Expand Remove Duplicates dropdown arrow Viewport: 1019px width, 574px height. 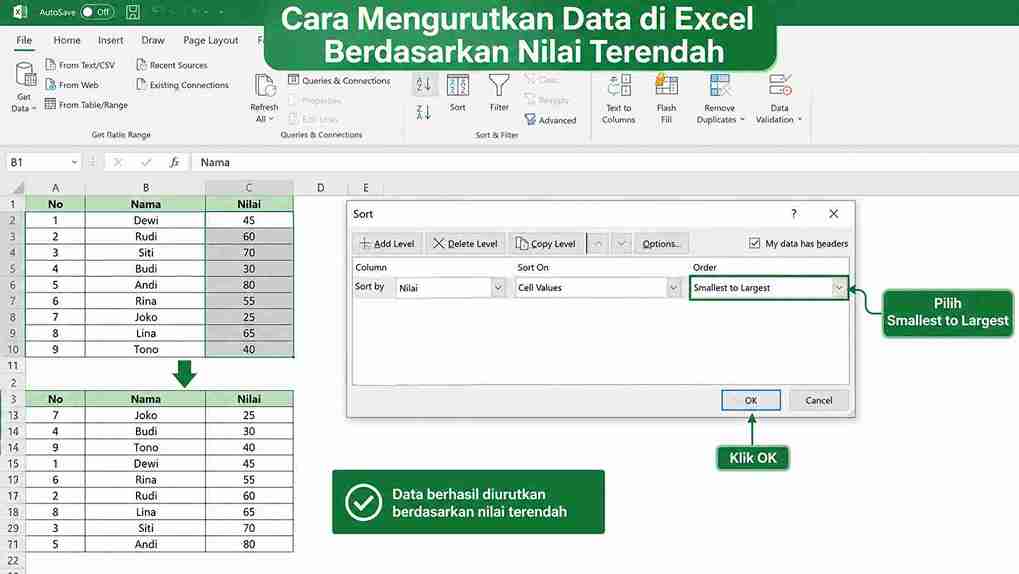(742, 120)
